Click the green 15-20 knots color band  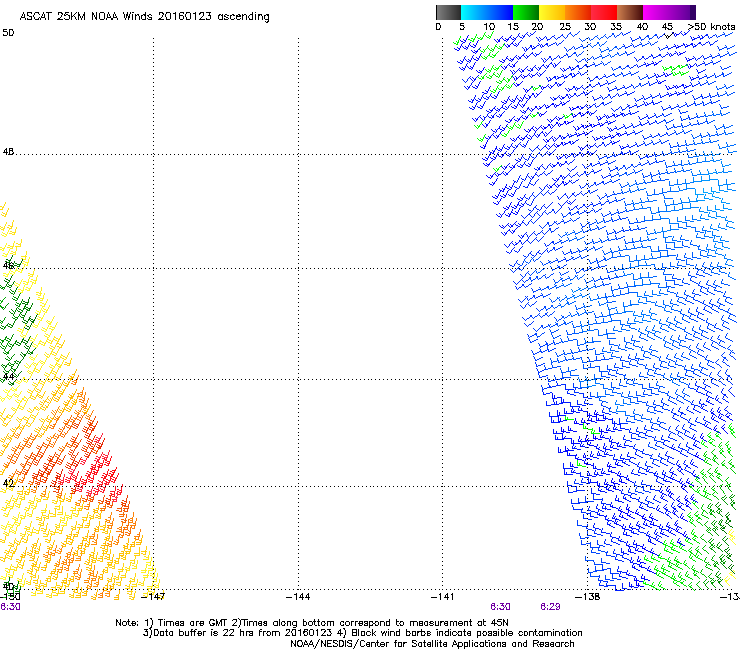pos(526,12)
